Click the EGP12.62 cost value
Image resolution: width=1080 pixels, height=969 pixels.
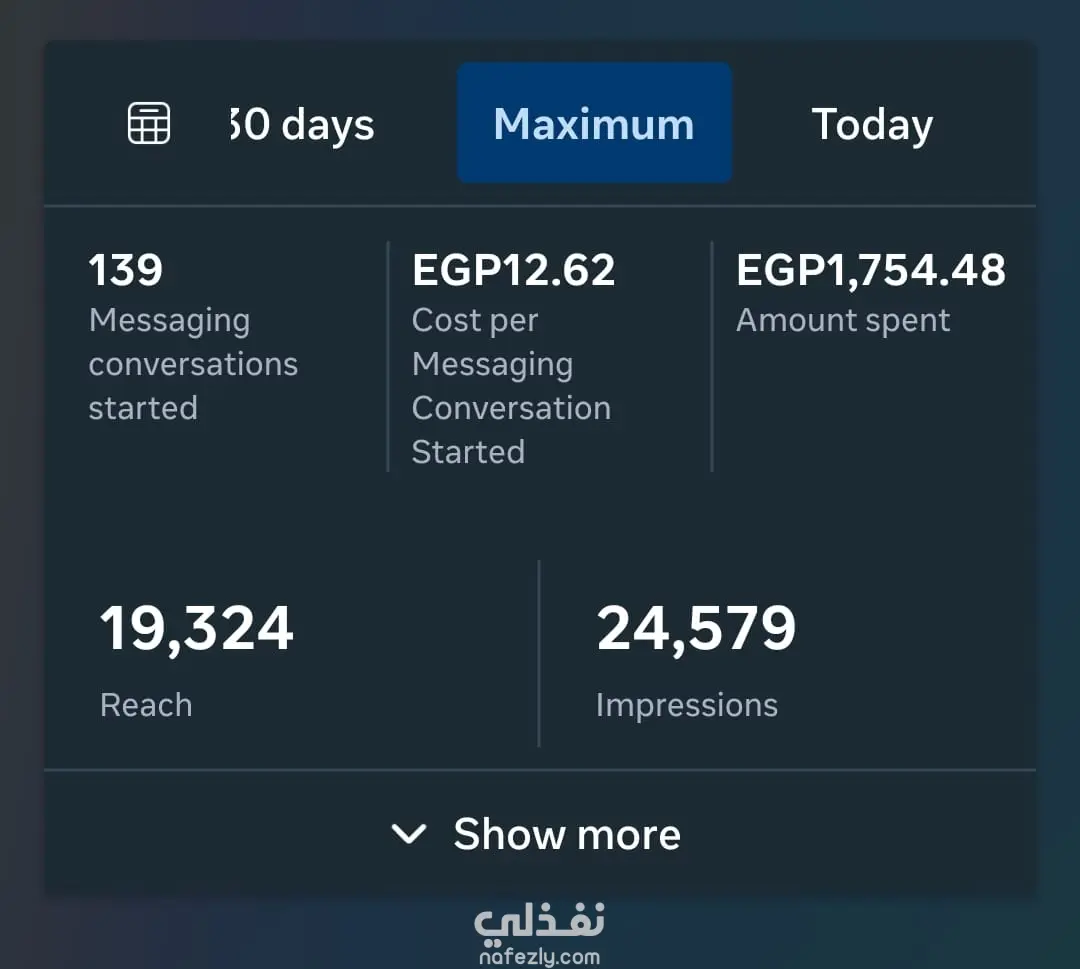(513, 270)
